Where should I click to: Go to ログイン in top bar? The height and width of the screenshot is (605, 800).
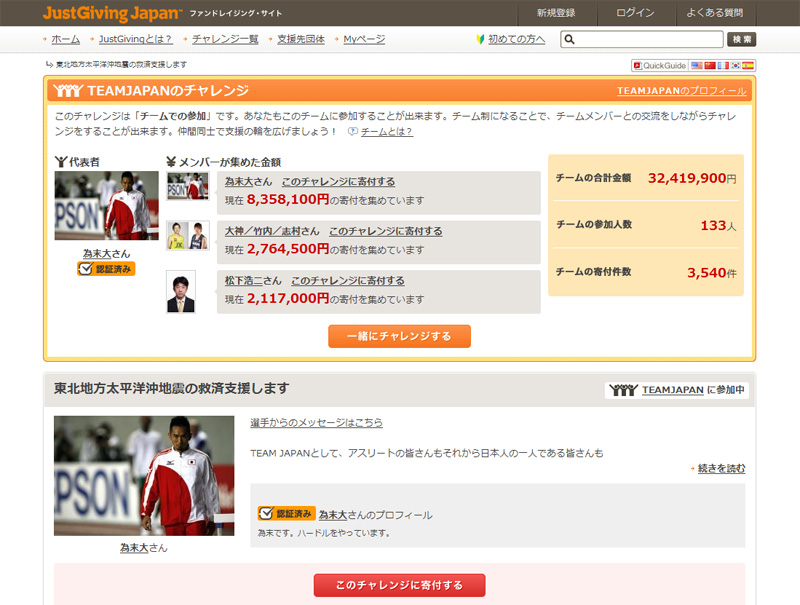(x=635, y=13)
